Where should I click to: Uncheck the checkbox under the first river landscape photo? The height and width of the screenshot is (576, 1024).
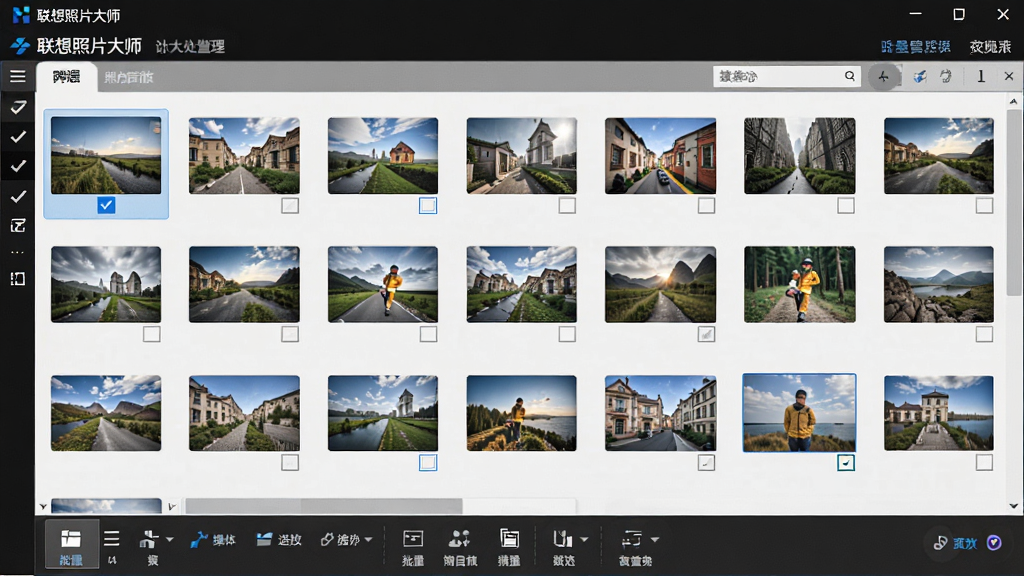point(106,205)
